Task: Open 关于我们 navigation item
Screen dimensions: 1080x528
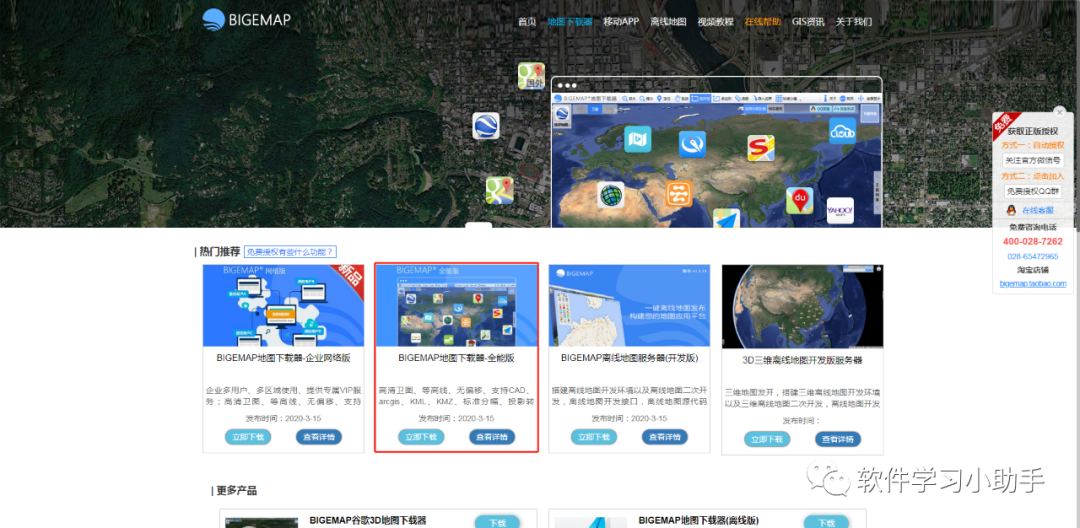Action: click(x=853, y=21)
